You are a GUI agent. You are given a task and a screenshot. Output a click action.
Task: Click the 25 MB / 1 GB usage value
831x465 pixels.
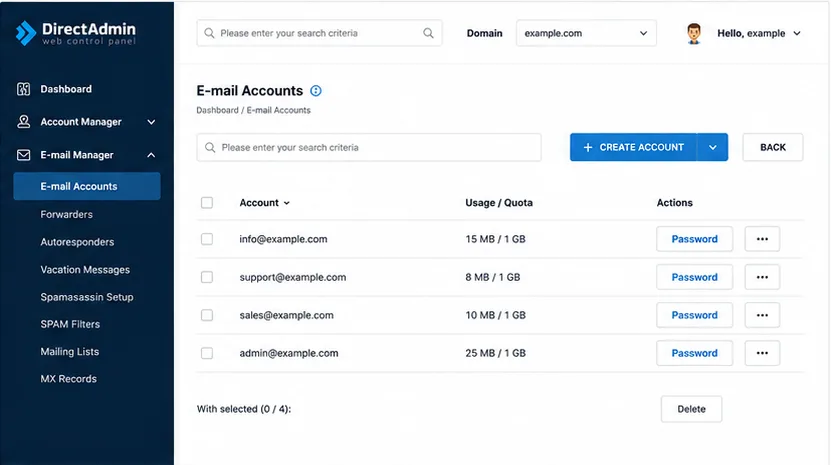pos(496,353)
